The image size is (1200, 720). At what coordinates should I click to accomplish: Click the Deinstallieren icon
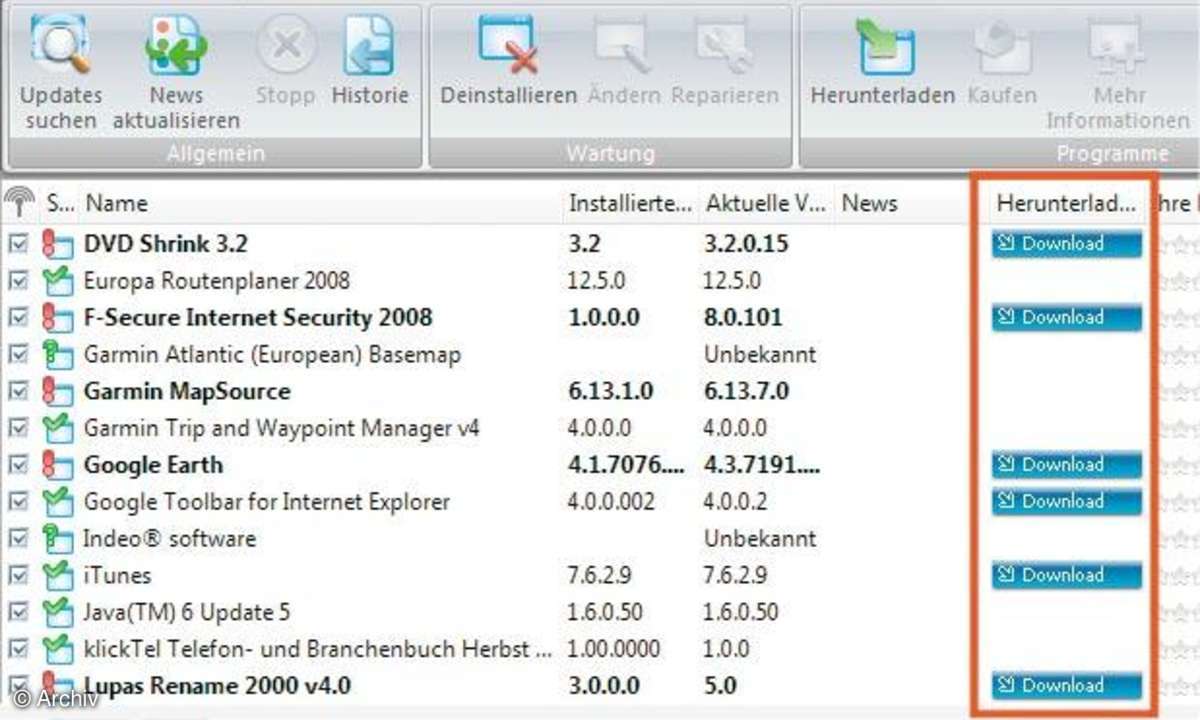point(508,45)
